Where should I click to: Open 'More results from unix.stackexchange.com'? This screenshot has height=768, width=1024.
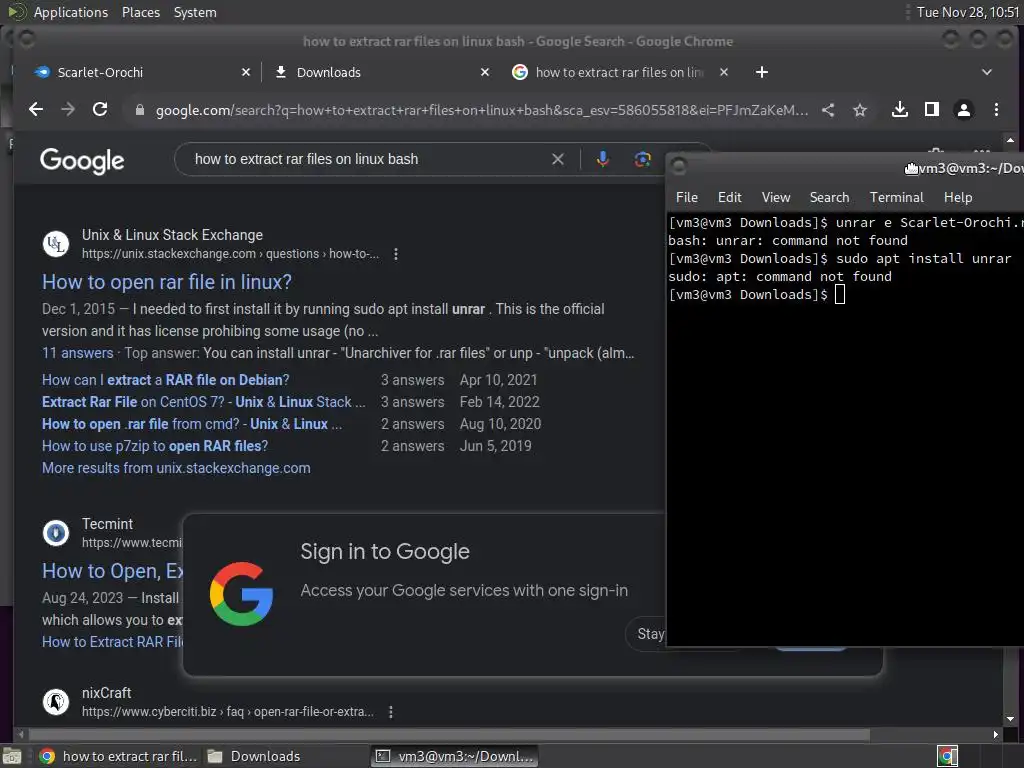[x=176, y=468]
